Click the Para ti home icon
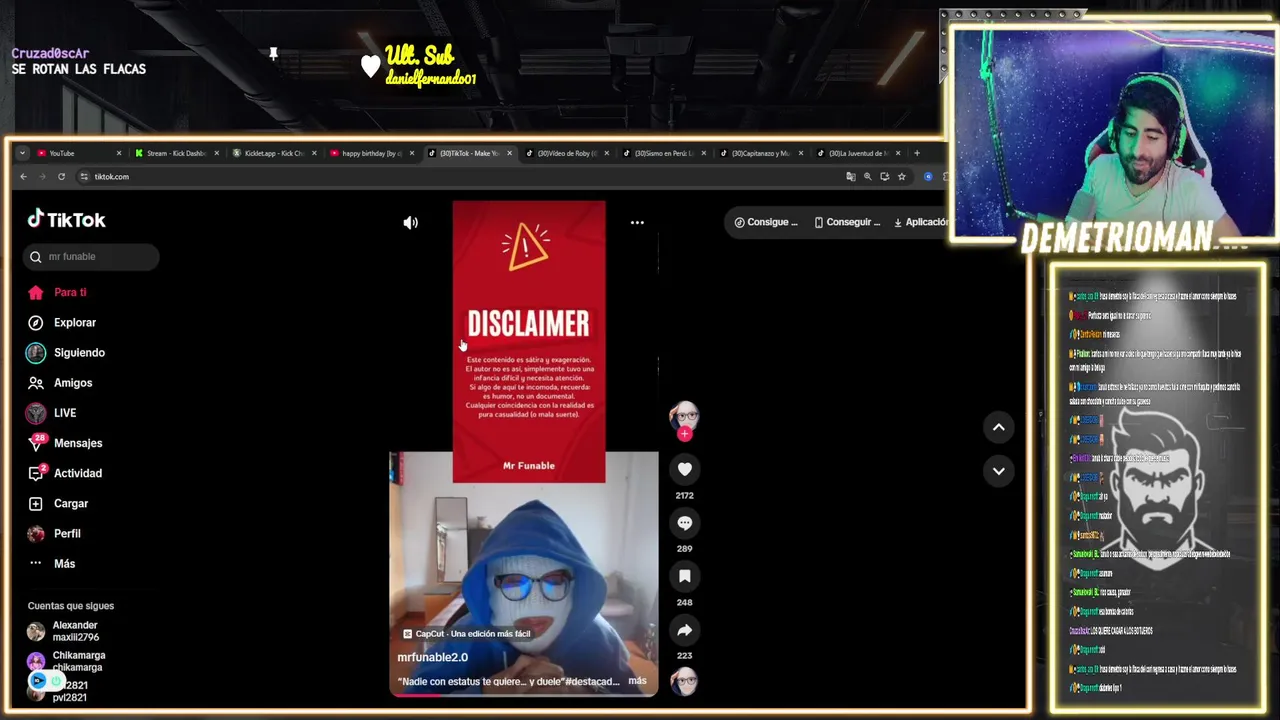 [36, 292]
